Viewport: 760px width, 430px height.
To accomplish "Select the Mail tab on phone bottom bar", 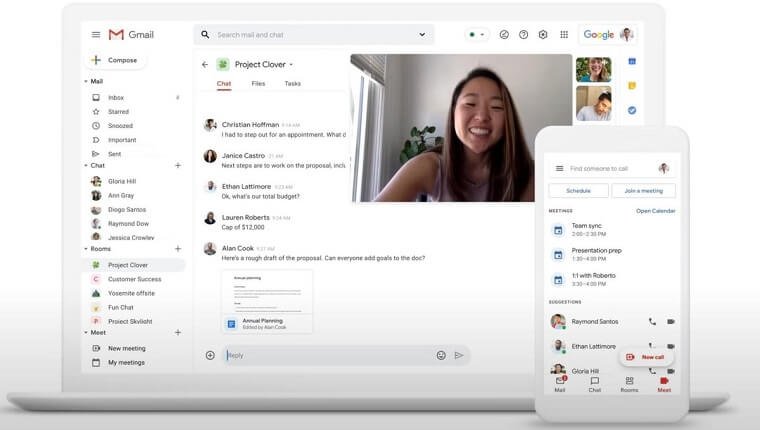I will [560, 384].
